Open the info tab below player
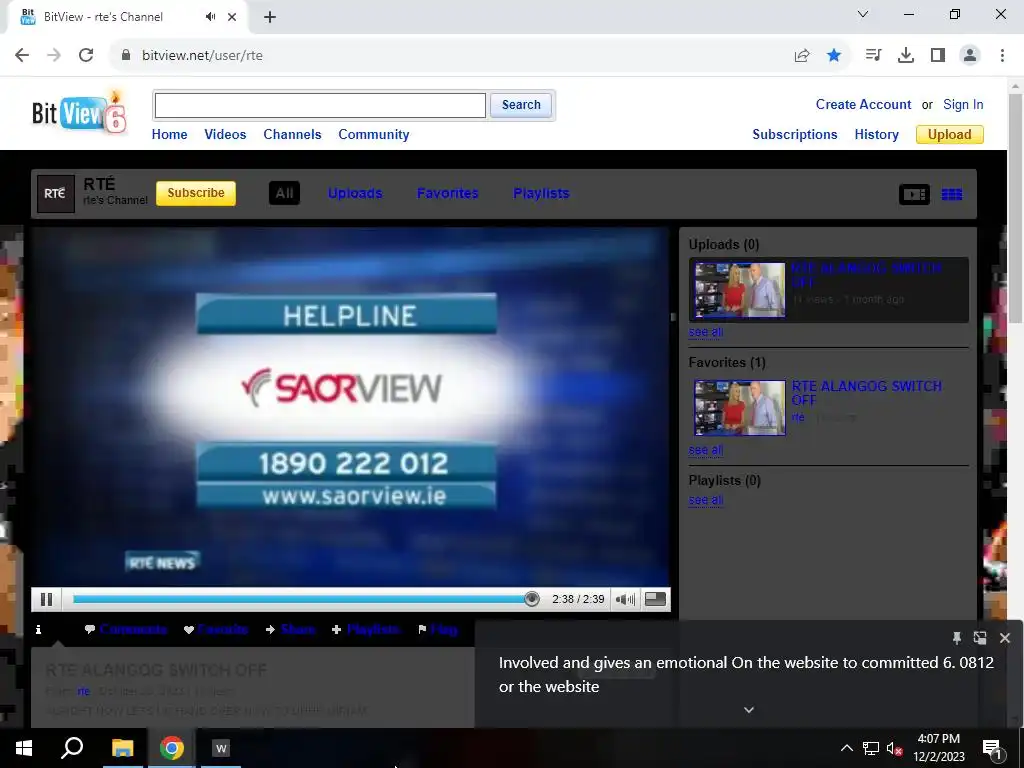This screenshot has width=1024, height=768. (39, 630)
